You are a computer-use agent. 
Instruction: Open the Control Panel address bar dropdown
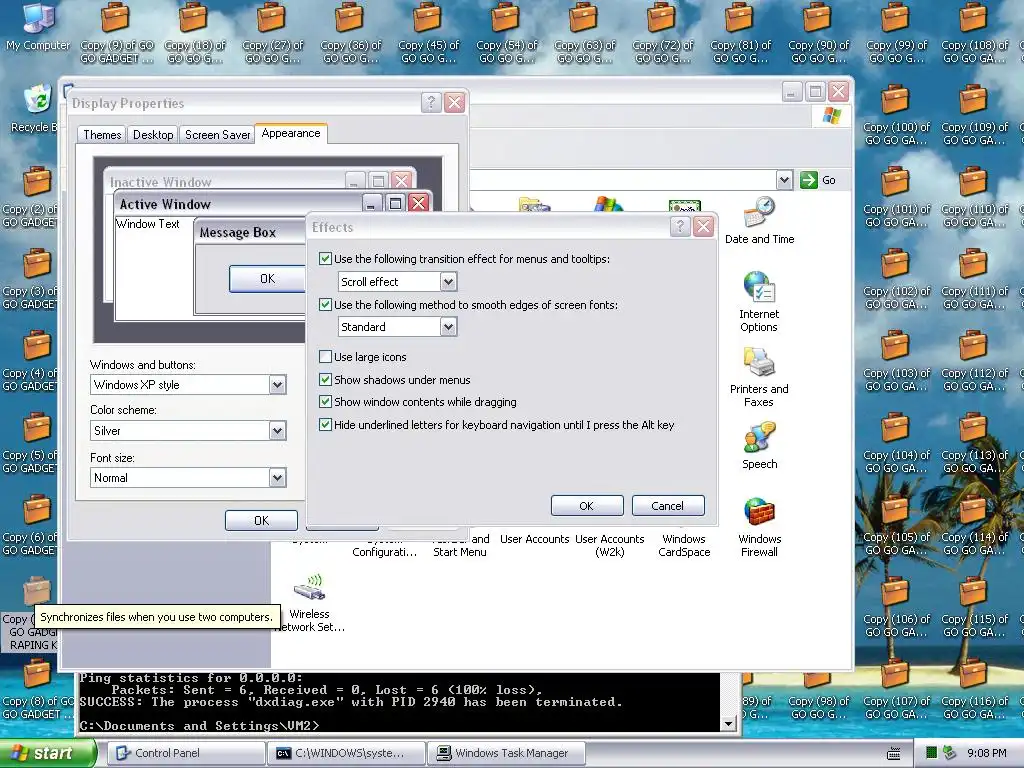pos(784,180)
